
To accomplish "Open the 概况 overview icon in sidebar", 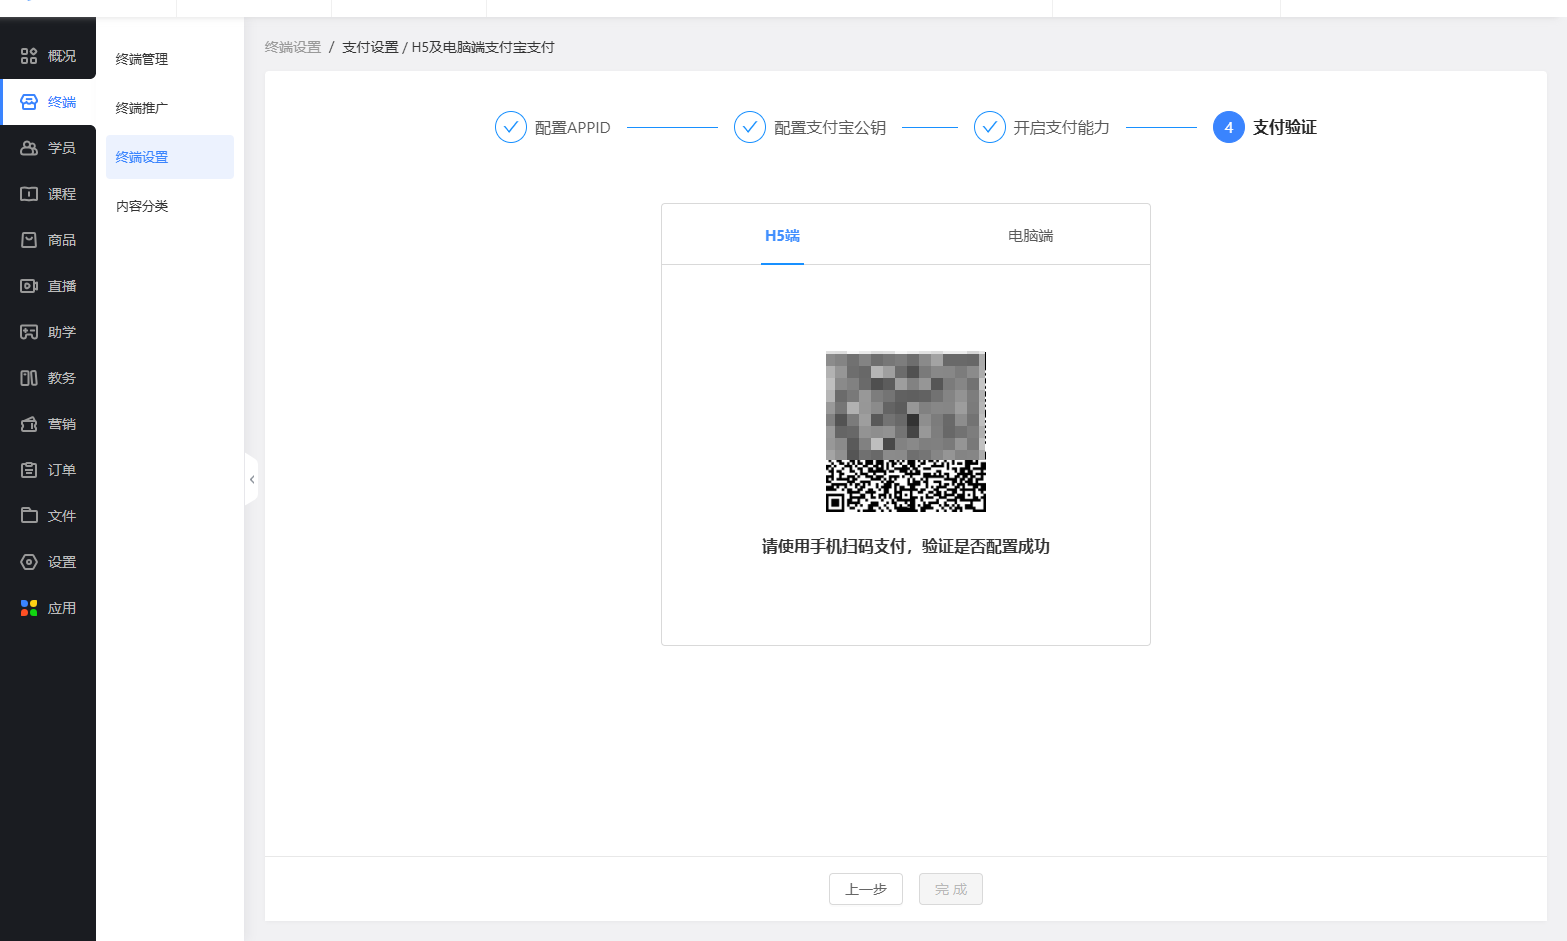I will click(29, 56).
